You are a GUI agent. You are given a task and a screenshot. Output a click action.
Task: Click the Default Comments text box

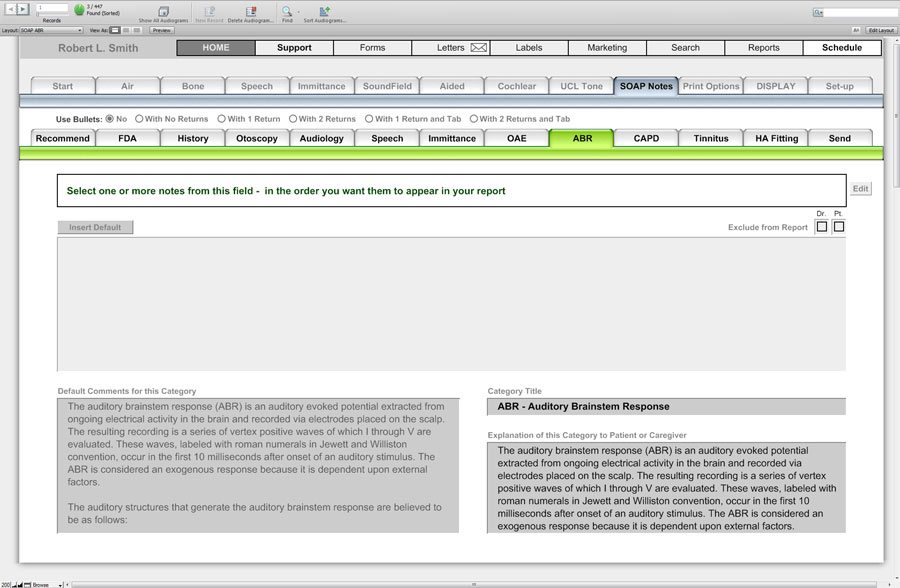click(x=258, y=466)
